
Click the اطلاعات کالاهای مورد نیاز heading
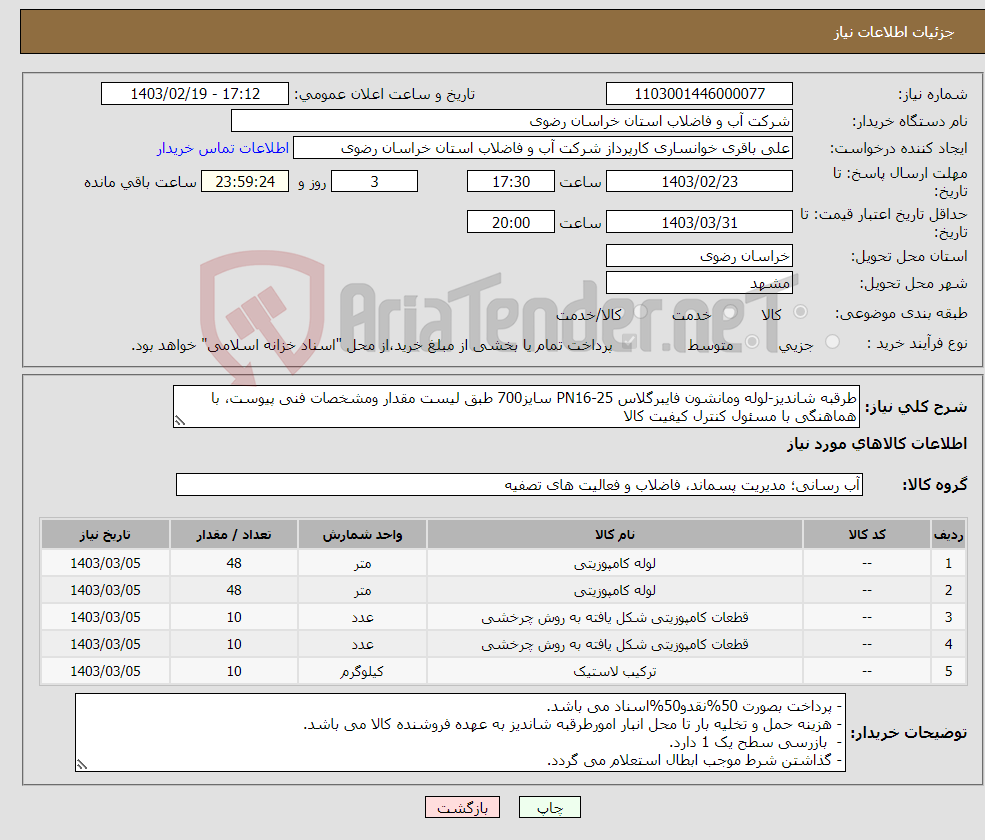click(877, 444)
